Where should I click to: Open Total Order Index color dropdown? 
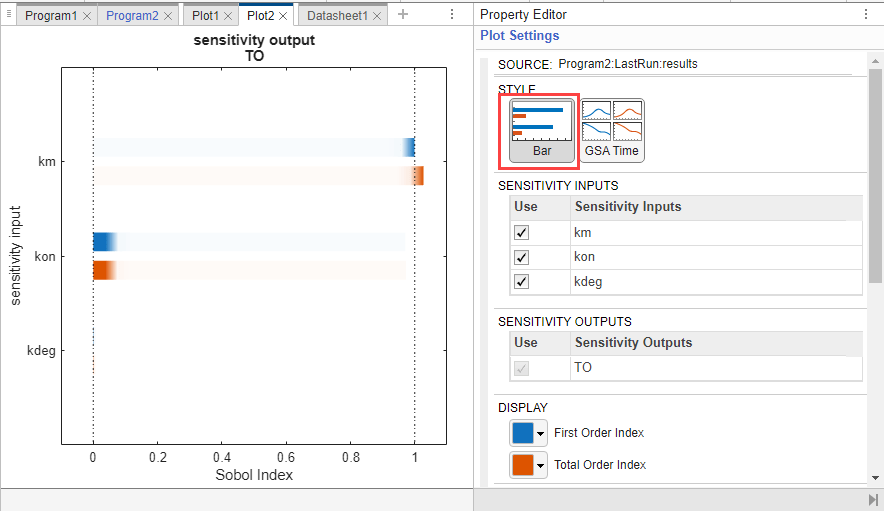pyautogui.click(x=541, y=465)
